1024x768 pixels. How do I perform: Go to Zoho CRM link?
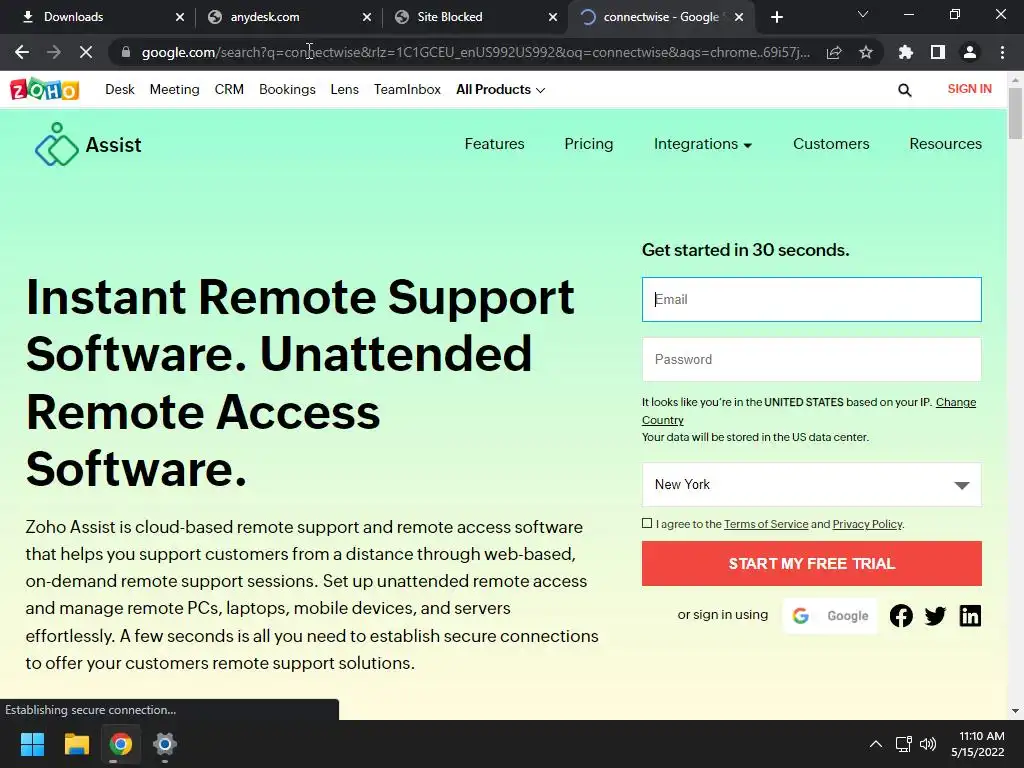(x=229, y=89)
